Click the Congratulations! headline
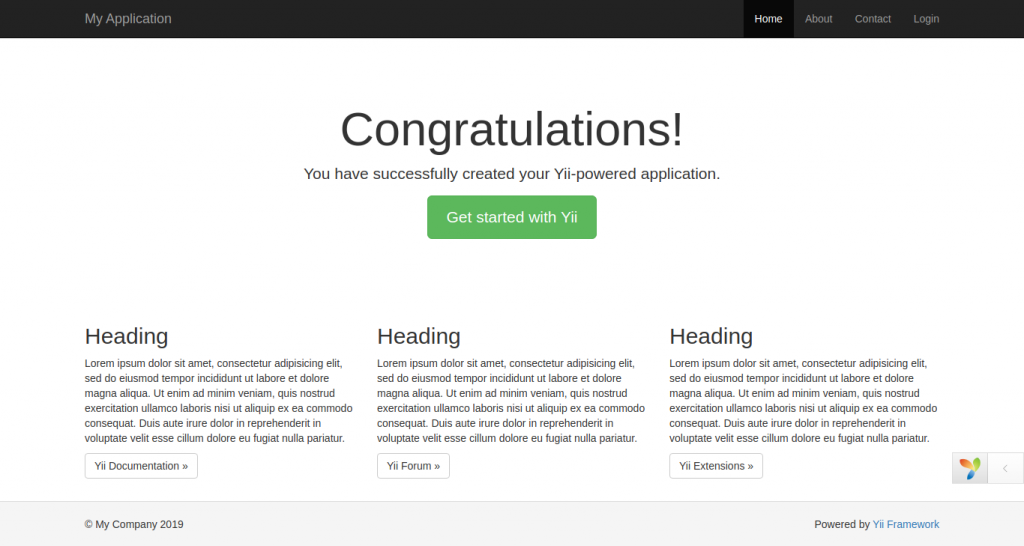 coord(512,130)
